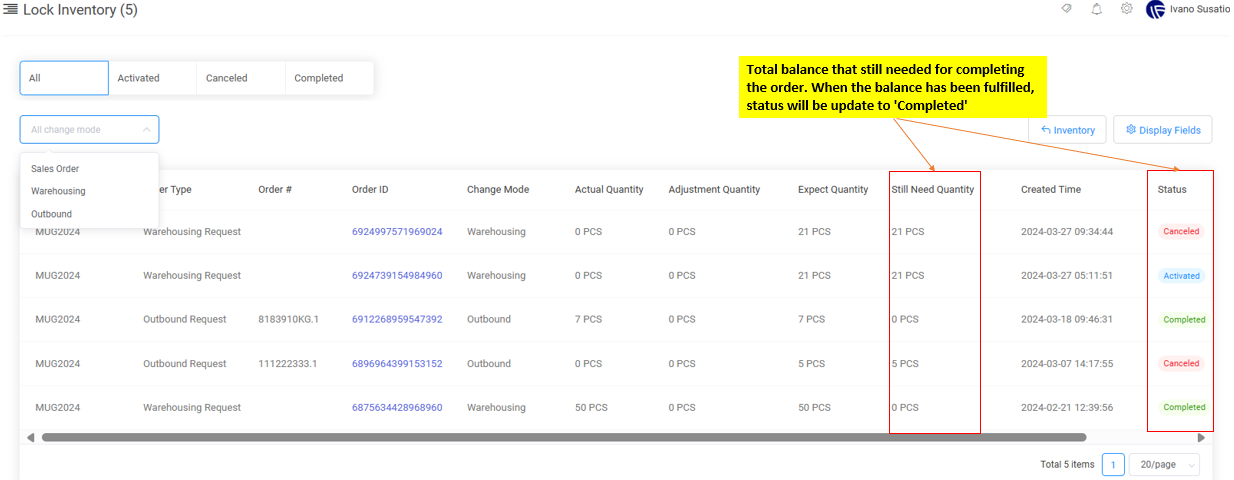The height and width of the screenshot is (480, 1234).
Task: Open order ID 6924997571969024
Action: click(397, 231)
